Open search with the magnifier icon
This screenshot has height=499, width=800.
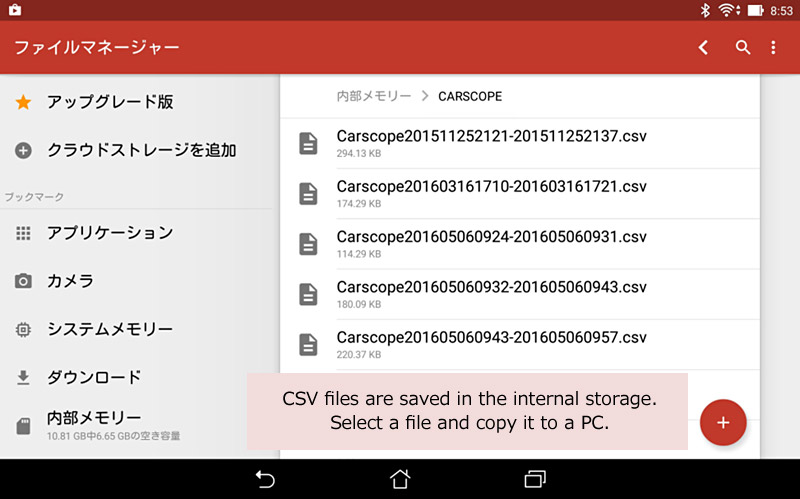pos(743,47)
